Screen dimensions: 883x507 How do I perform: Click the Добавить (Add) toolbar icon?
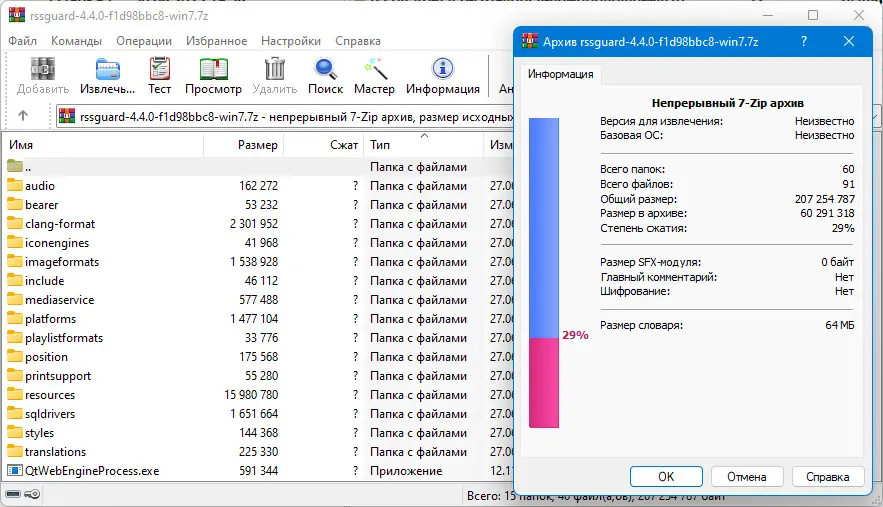click(x=43, y=69)
